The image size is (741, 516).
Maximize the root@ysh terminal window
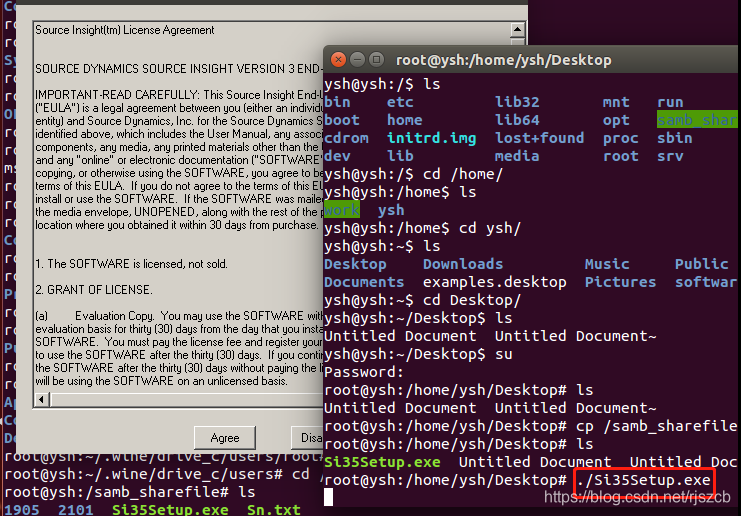(x=377, y=60)
